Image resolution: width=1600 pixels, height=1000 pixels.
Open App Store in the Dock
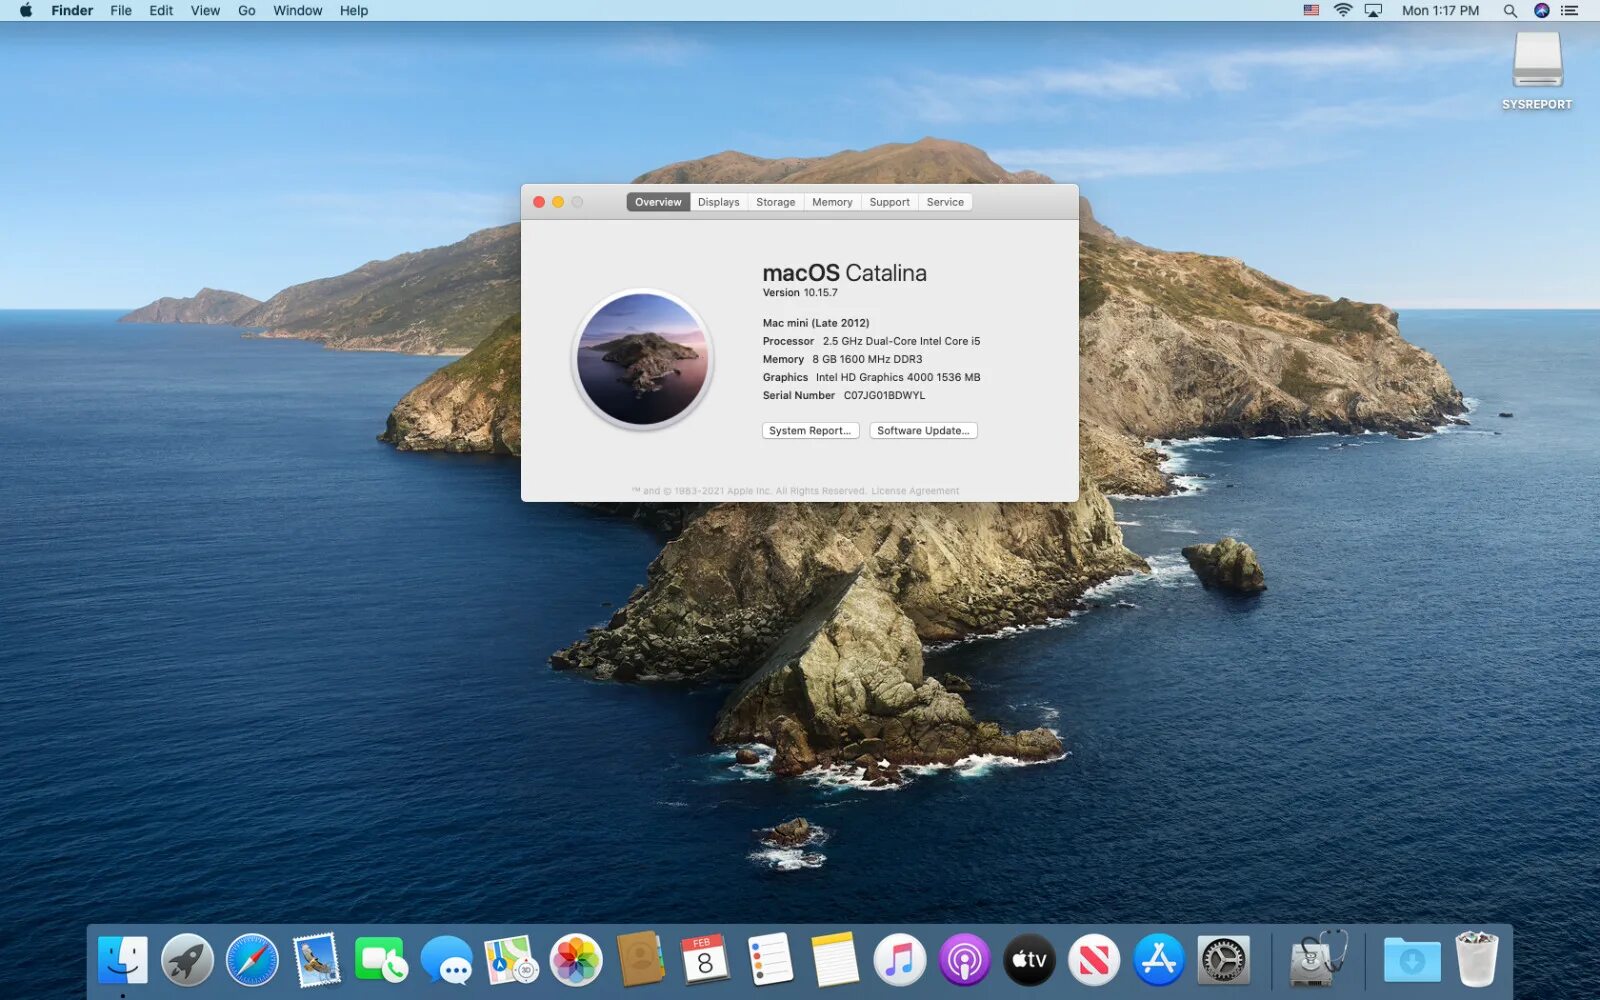click(1159, 960)
